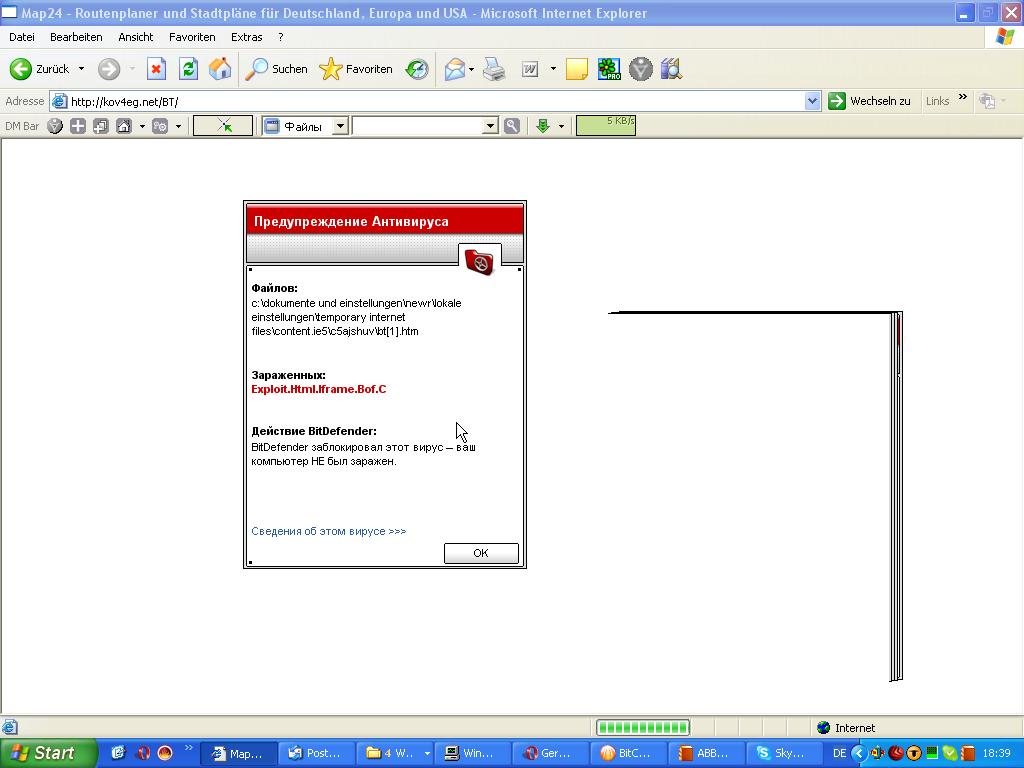Open the Extras menu
Screen dimensions: 1024x768
click(247, 37)
